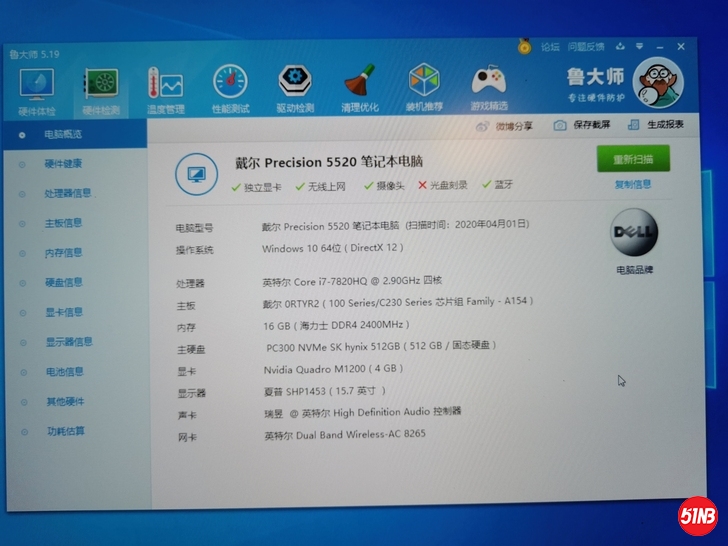Click the Core i7-7820HQ processor value
Viewport: 728px width, 546px height.
point(352,281)
